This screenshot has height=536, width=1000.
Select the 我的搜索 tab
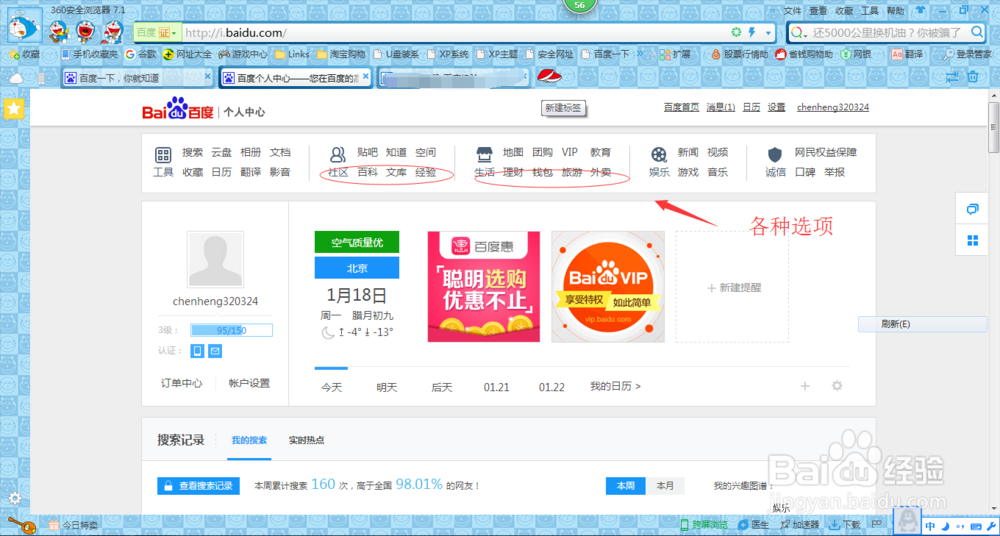249,440
